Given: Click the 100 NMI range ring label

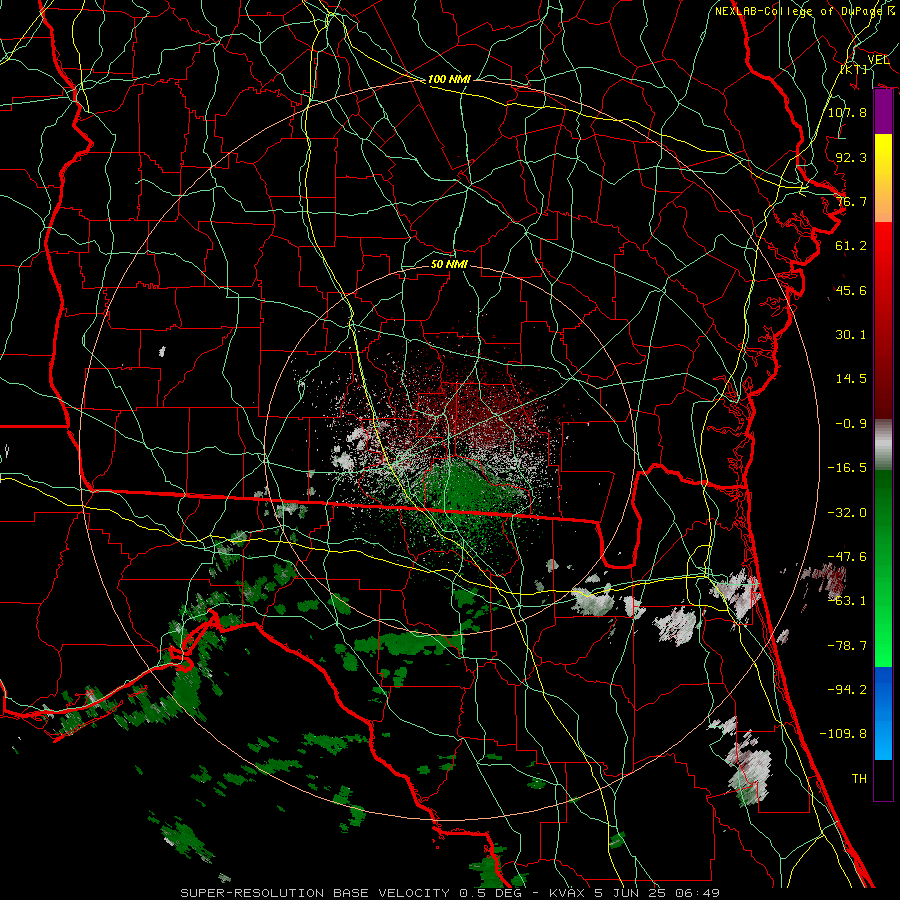Looking at the screenshot, I should (449, 79).
